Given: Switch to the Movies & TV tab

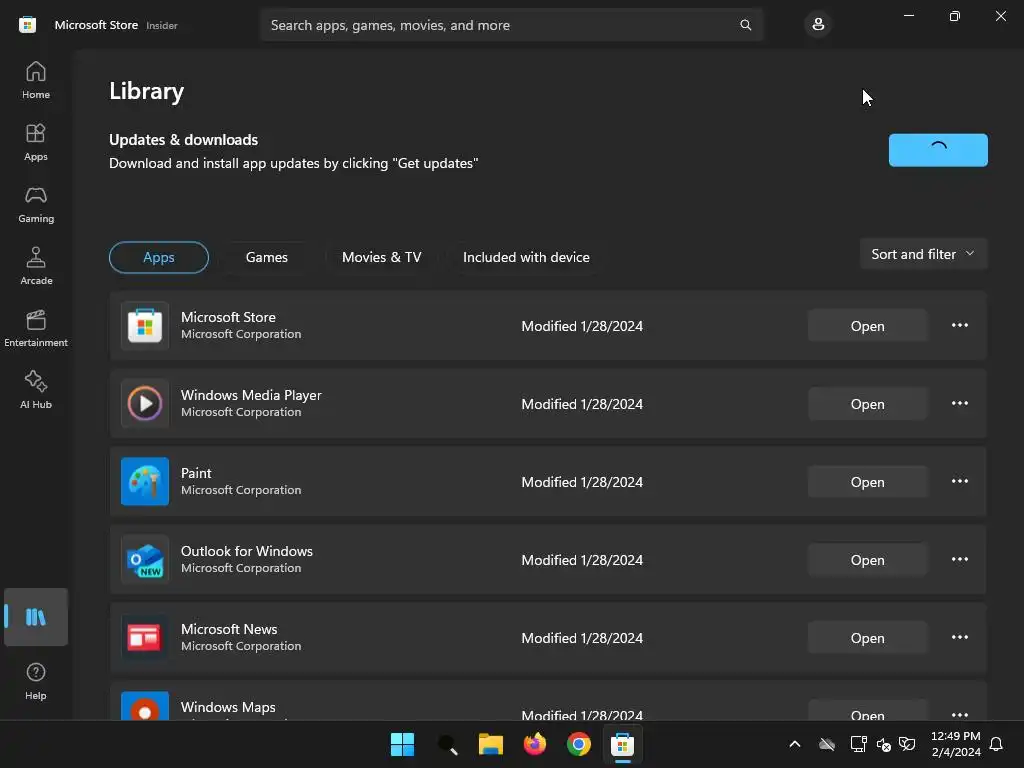Looking at the screenshot, I should [381, 257].
